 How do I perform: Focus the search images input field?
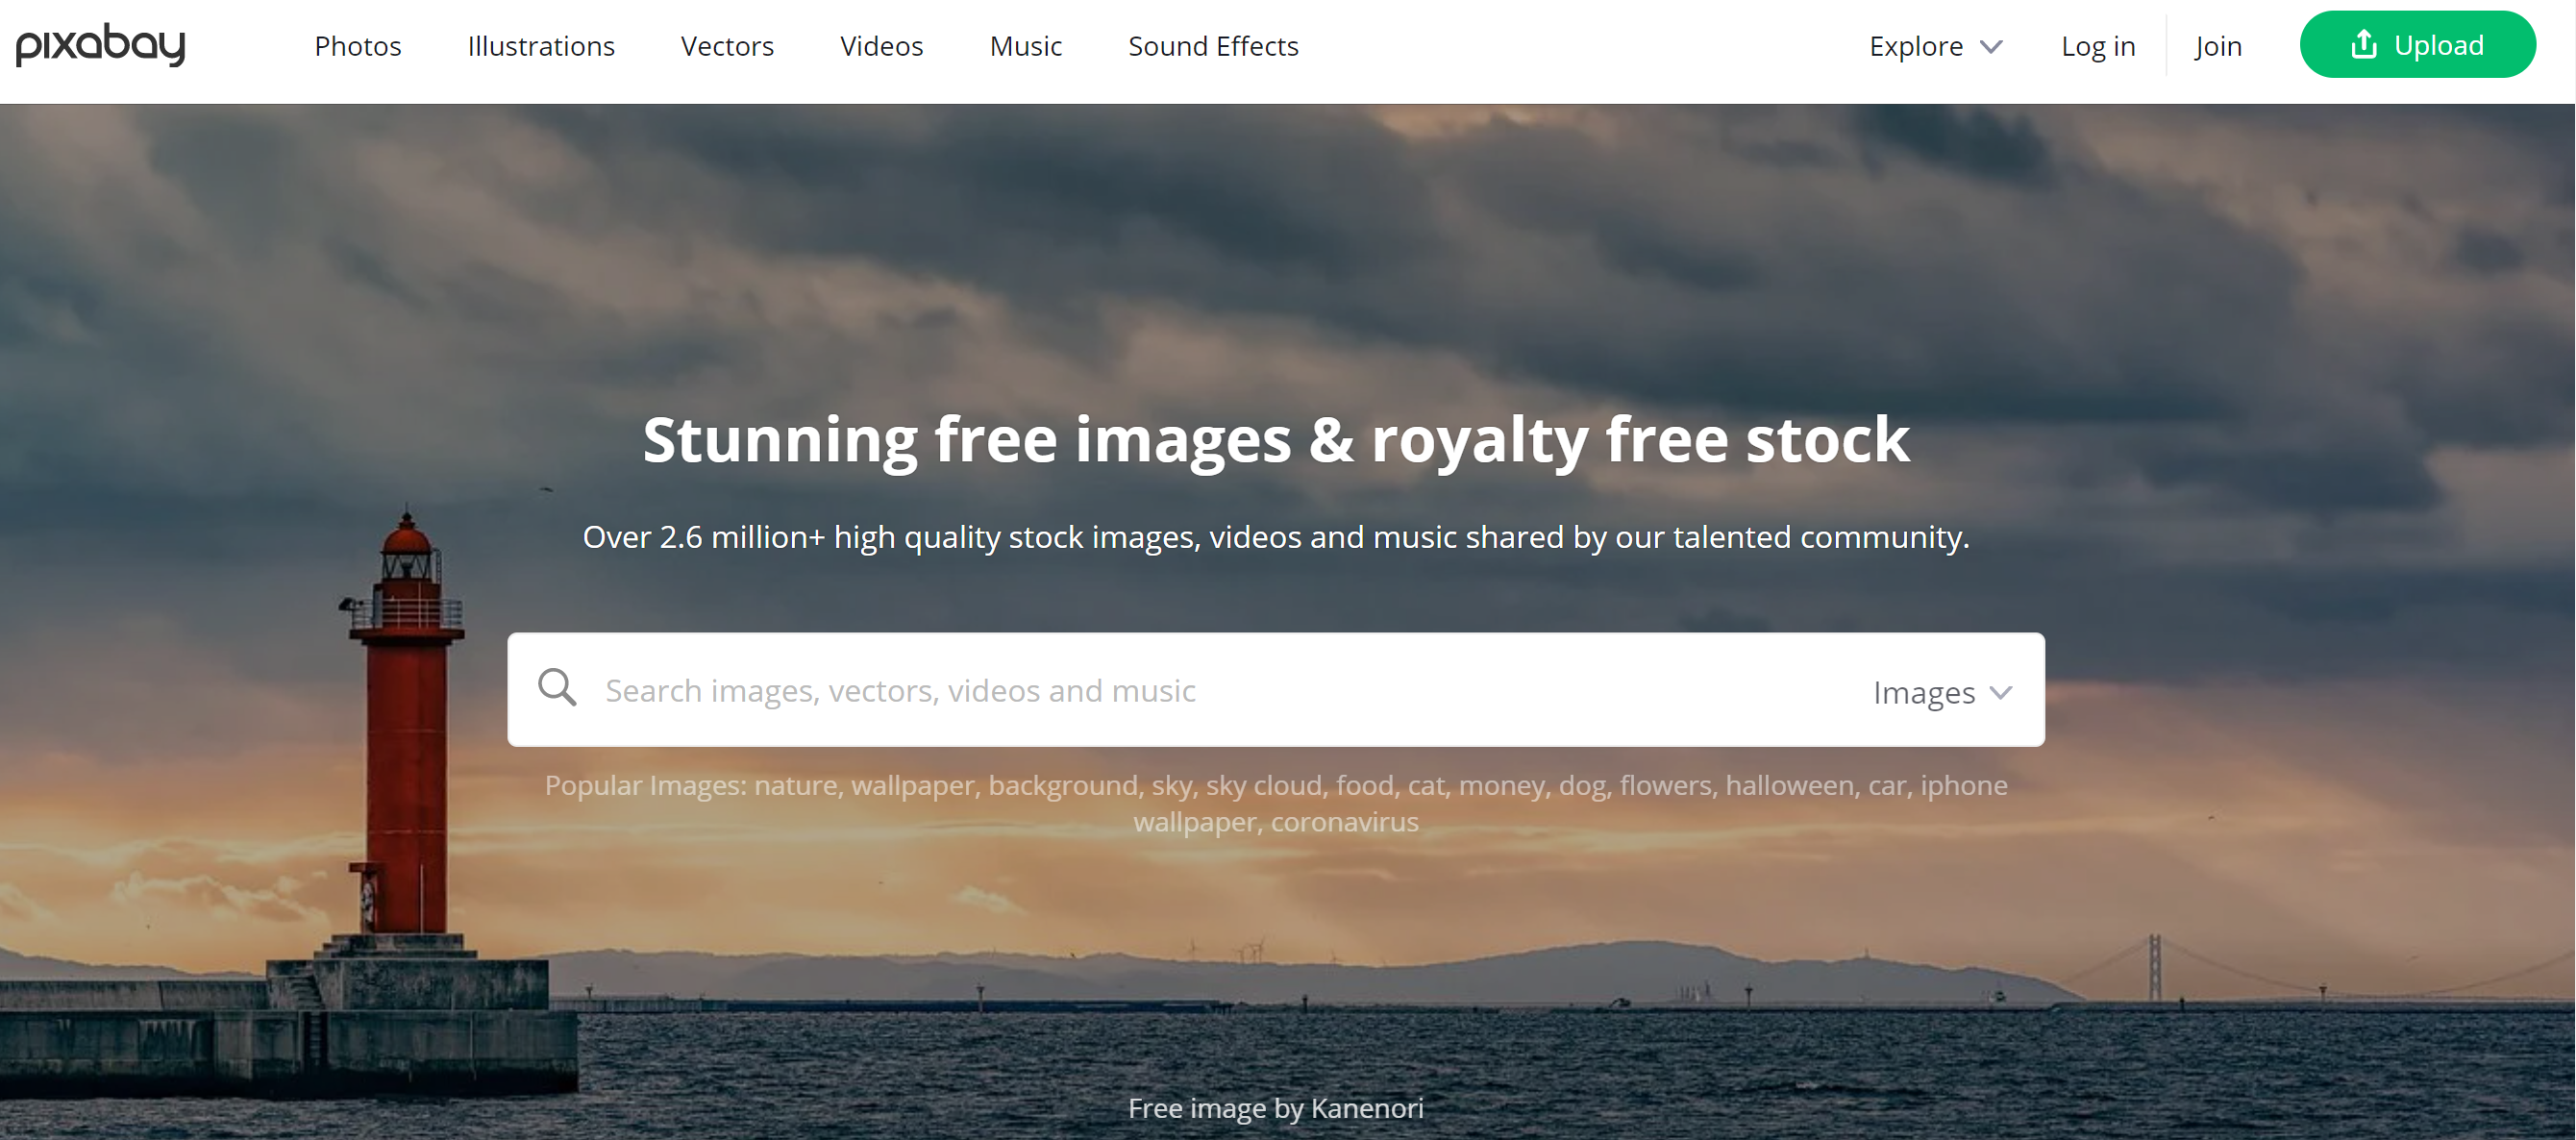[x=1200, y=690]
